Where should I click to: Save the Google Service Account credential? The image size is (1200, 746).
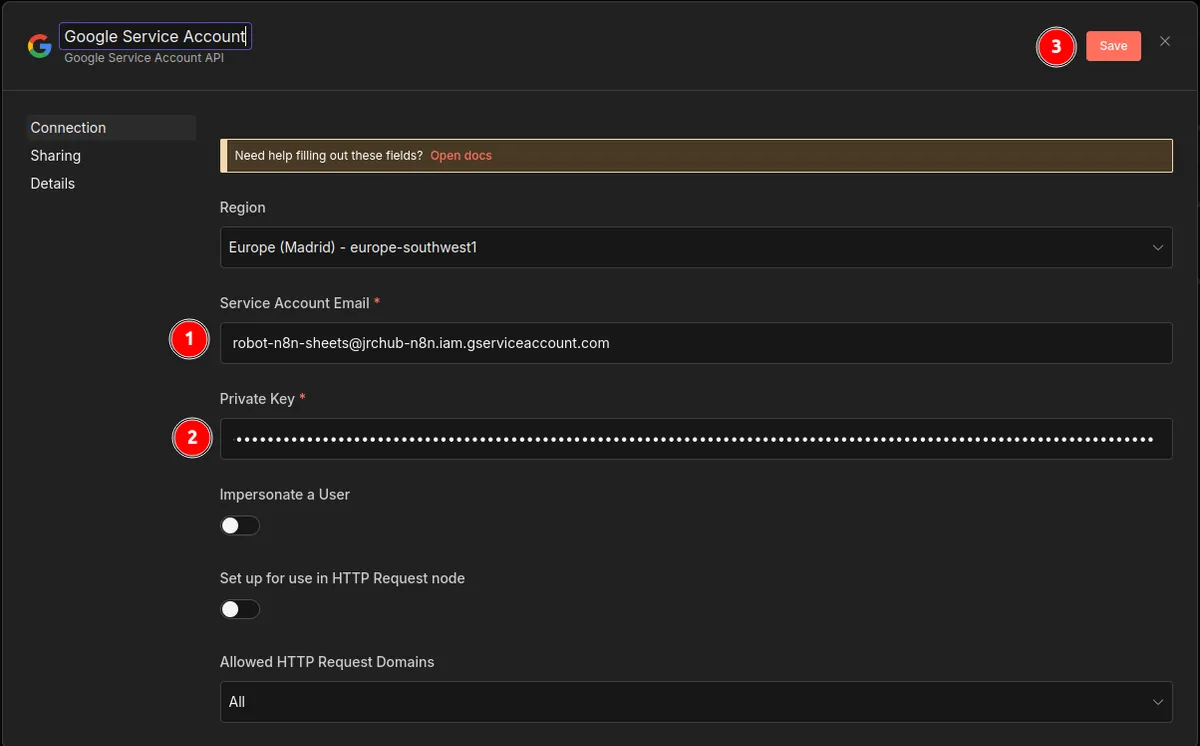point(1113,46)
